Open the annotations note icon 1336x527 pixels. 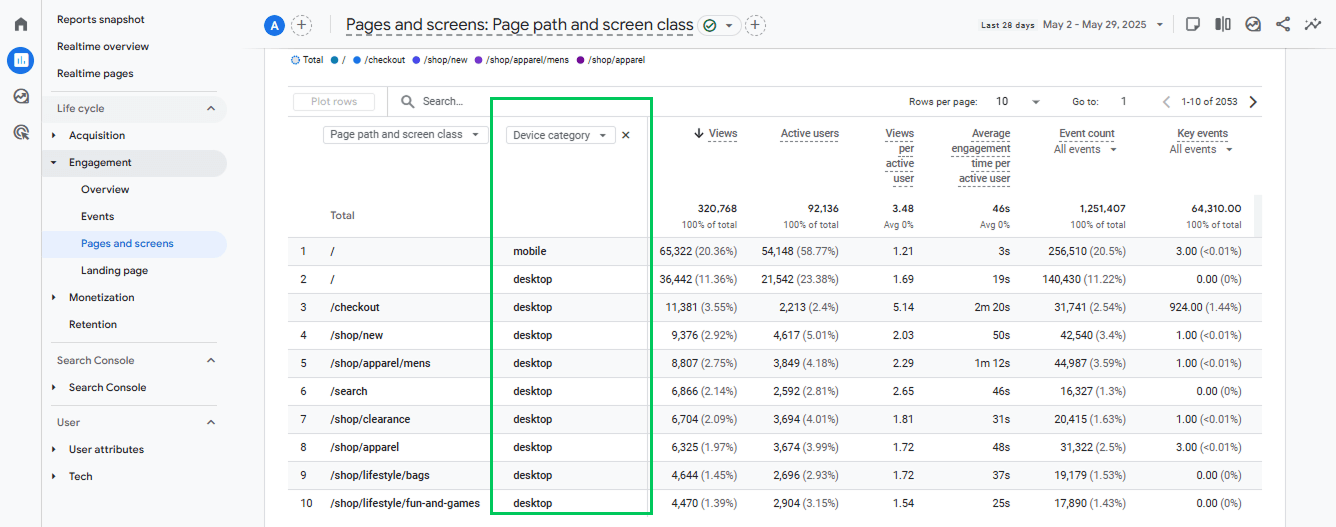(1192, 24)
